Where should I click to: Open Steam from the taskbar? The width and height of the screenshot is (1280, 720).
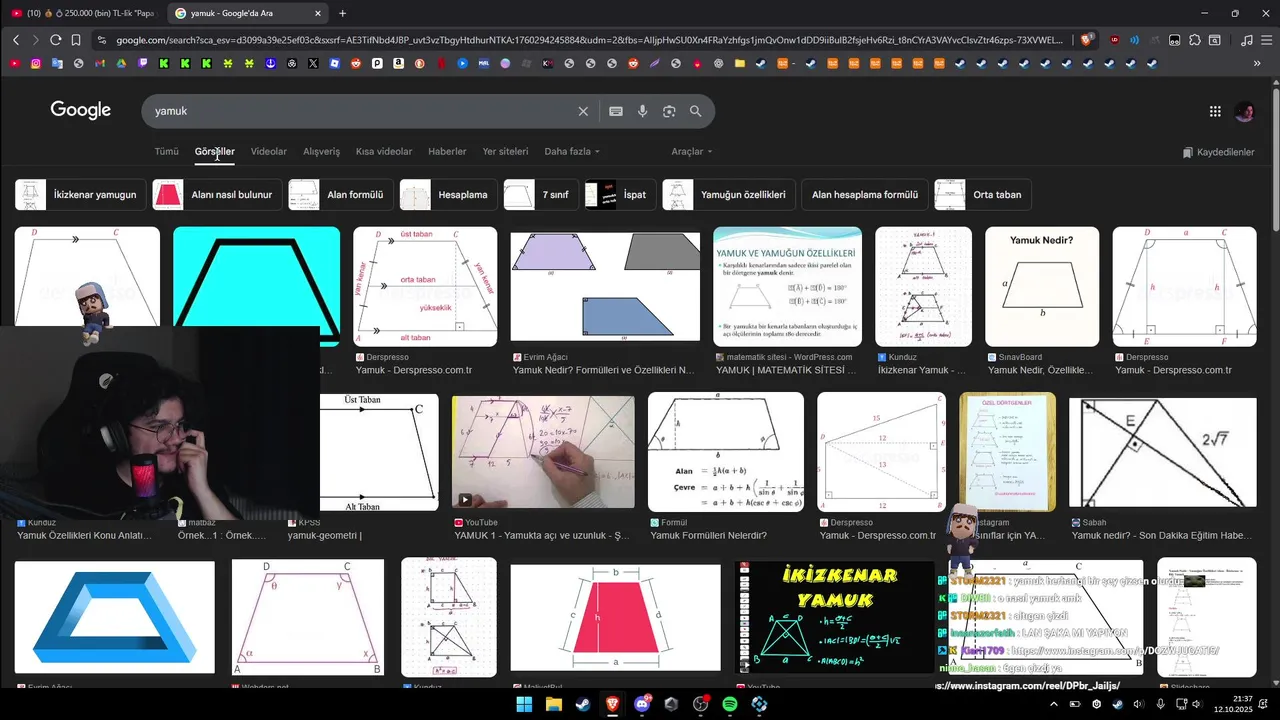click(x=582, y=704)
